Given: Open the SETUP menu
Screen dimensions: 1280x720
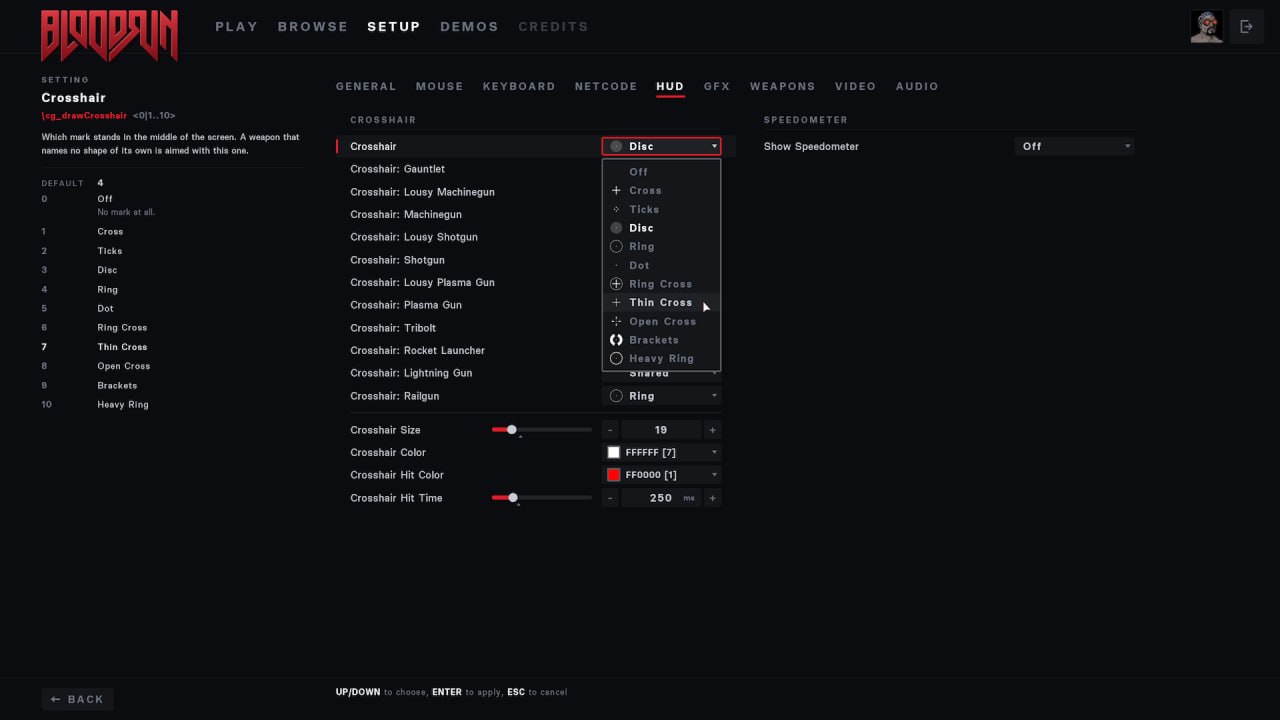Looking at the screenshot, I should tap(394, 27).
